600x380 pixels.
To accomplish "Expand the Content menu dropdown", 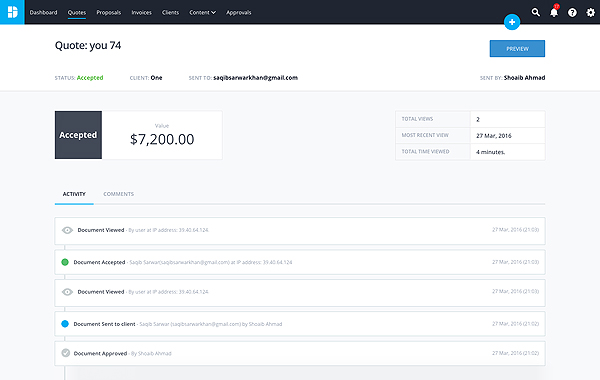I will [x=202, y=13].
